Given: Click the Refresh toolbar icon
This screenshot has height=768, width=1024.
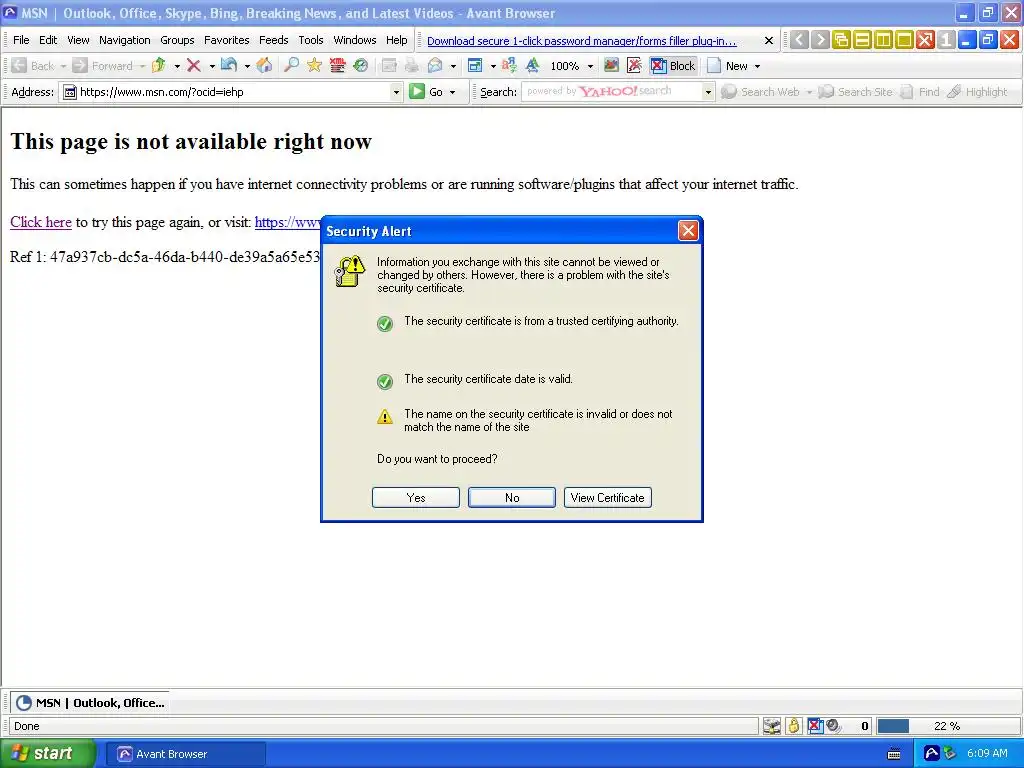Looking at the screenshot, I should (x=229, y=65).
